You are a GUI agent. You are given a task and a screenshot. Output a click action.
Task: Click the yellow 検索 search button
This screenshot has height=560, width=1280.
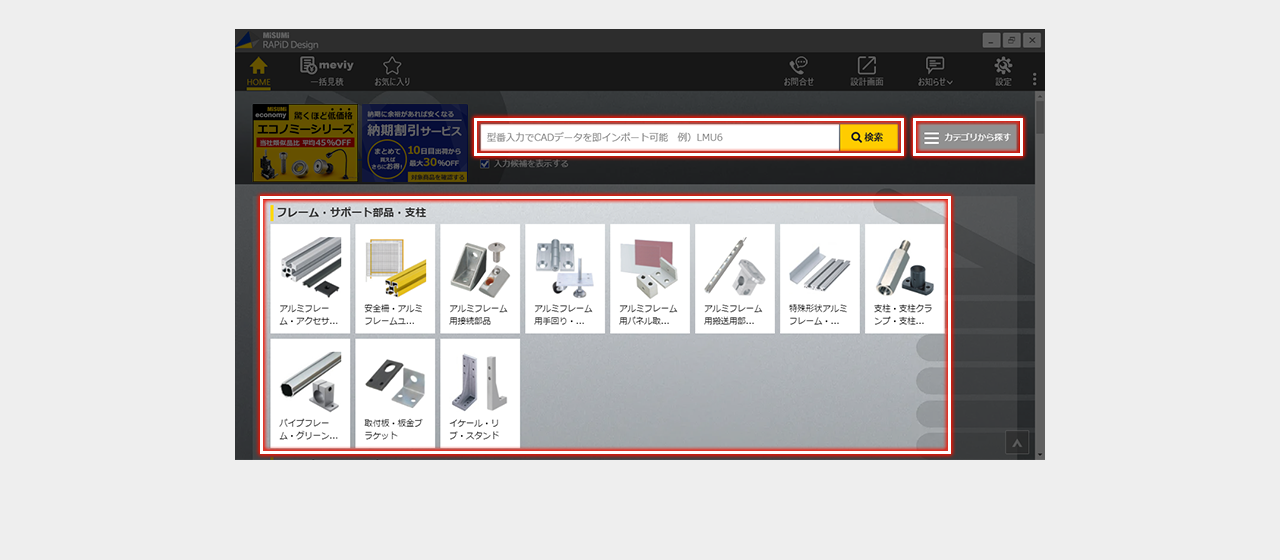coord(868,137)
